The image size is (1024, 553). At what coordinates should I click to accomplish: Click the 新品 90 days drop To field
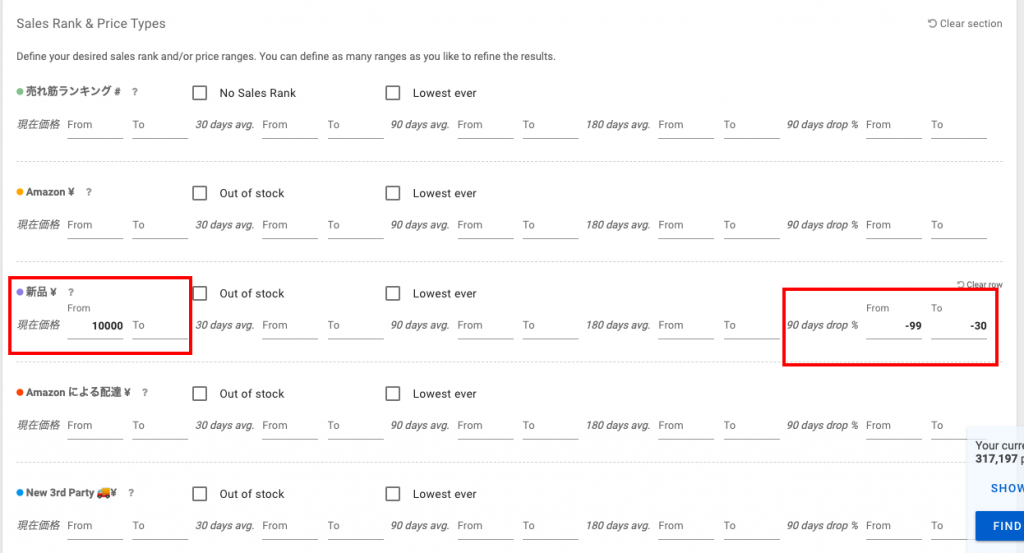tap(959, 326)
